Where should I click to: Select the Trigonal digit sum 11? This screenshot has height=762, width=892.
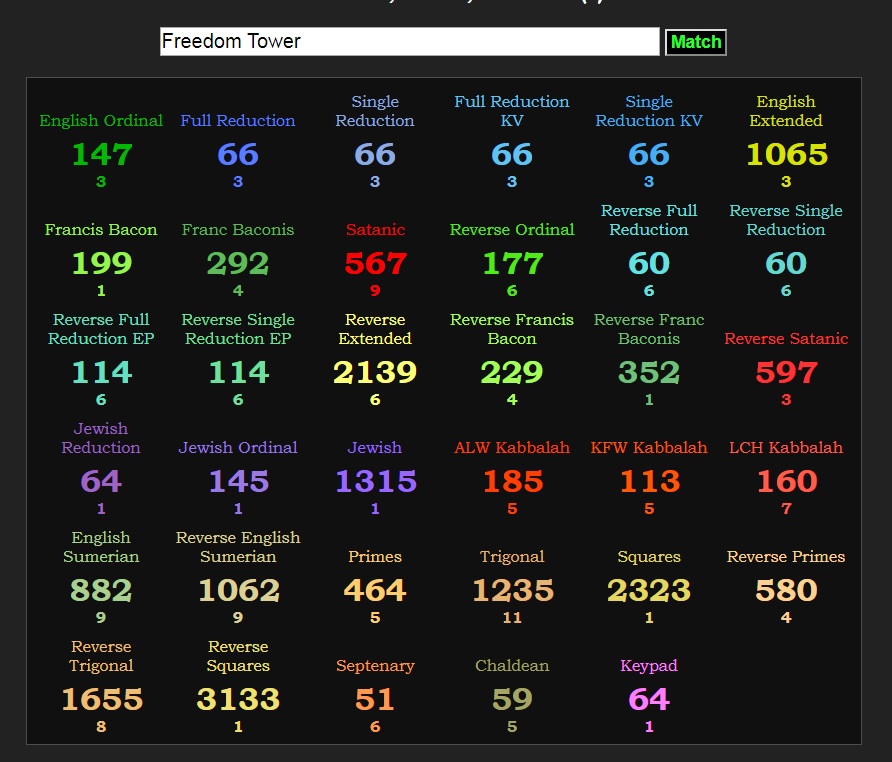coord(512,617)
